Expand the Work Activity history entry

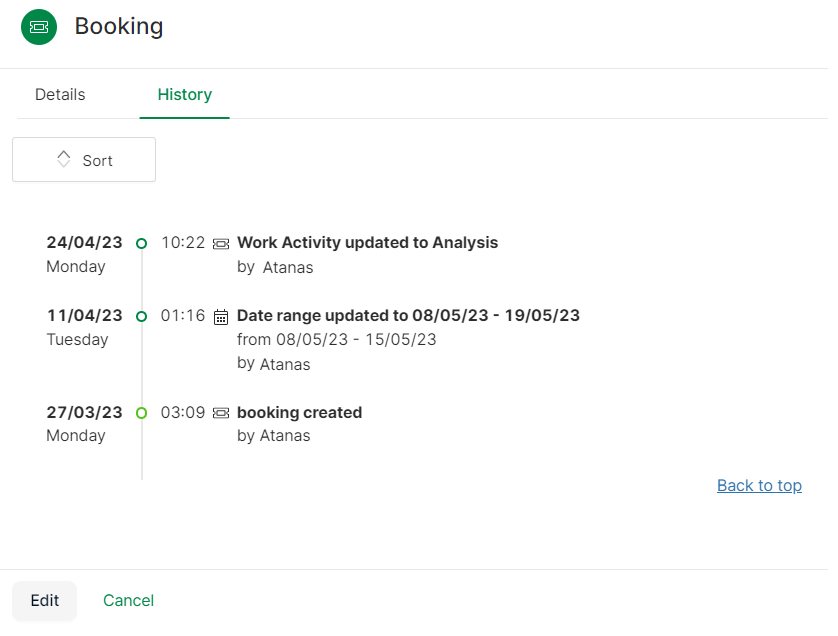coord(366,243)
